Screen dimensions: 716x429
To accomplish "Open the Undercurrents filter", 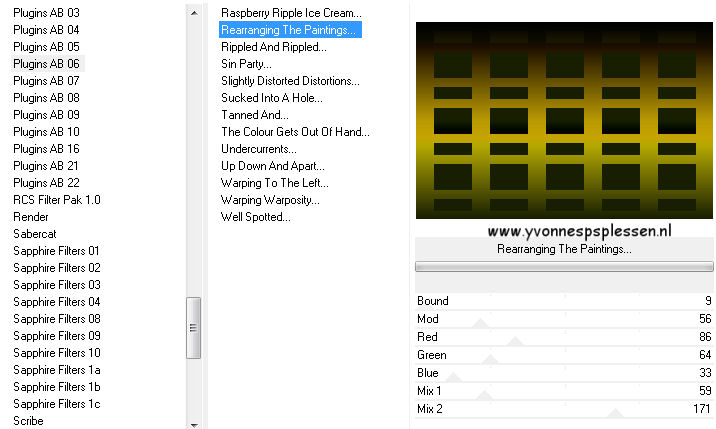I will click(x=258, y=148).
